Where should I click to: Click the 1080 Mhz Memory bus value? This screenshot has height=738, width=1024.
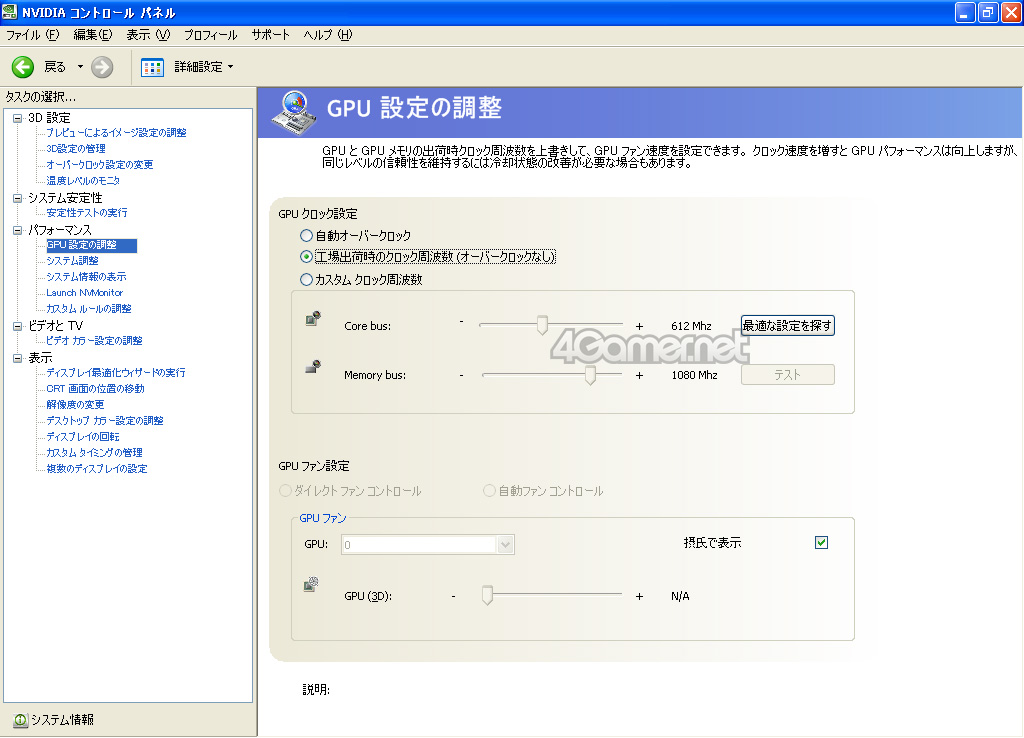tap(694, 375)
